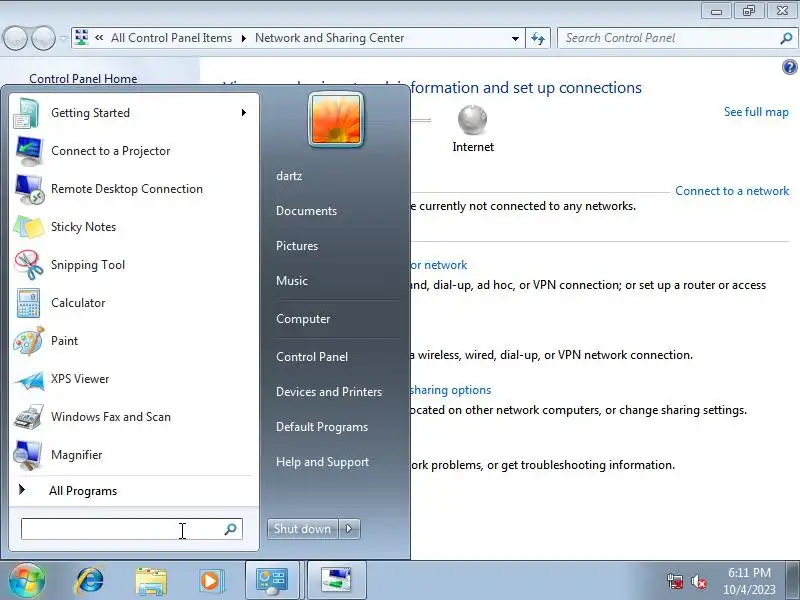Click the user account flower picture
The height and width of the screenshot is (600, 800).
(x=336, y=120)
